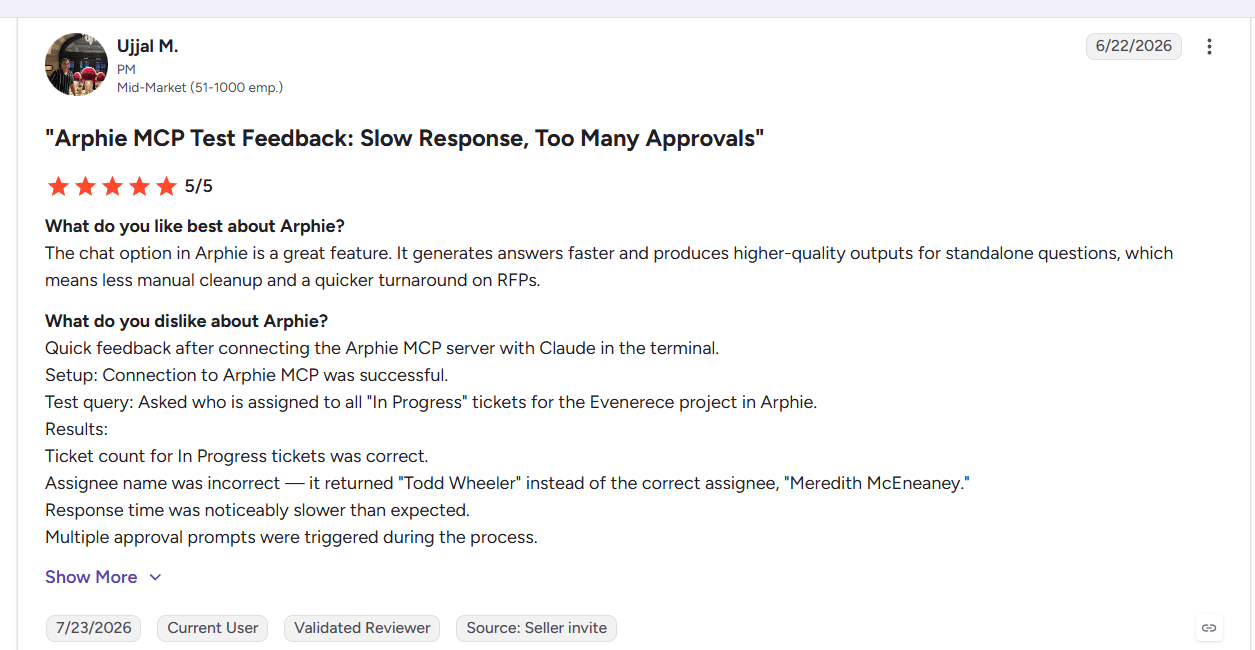The image size is (1255, 650).
Task: Open the review title about Arphie MCP Test Feedback
Action: click(405, 138)
